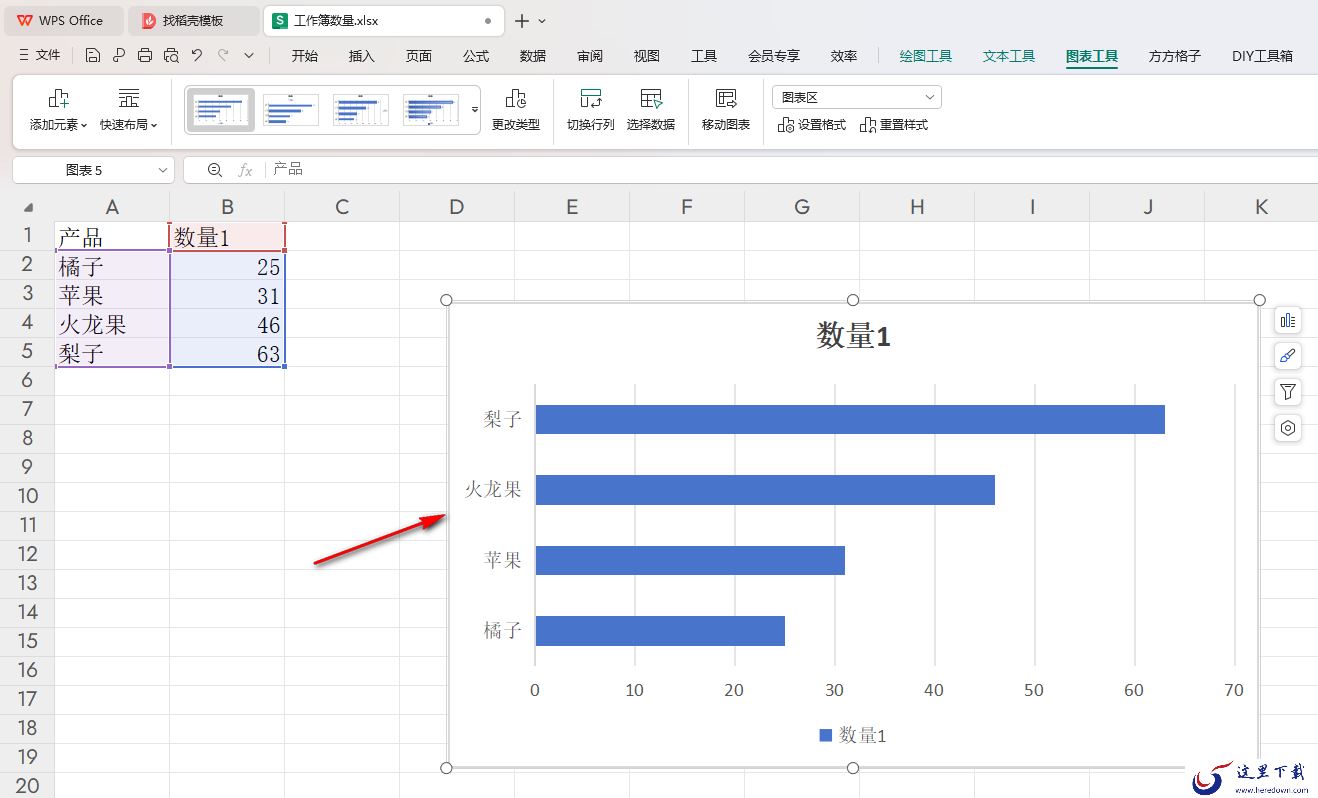1318x798 pixels.
Task: Open the 会员专享 ribbon tab
Action: (x=774, y=56)
